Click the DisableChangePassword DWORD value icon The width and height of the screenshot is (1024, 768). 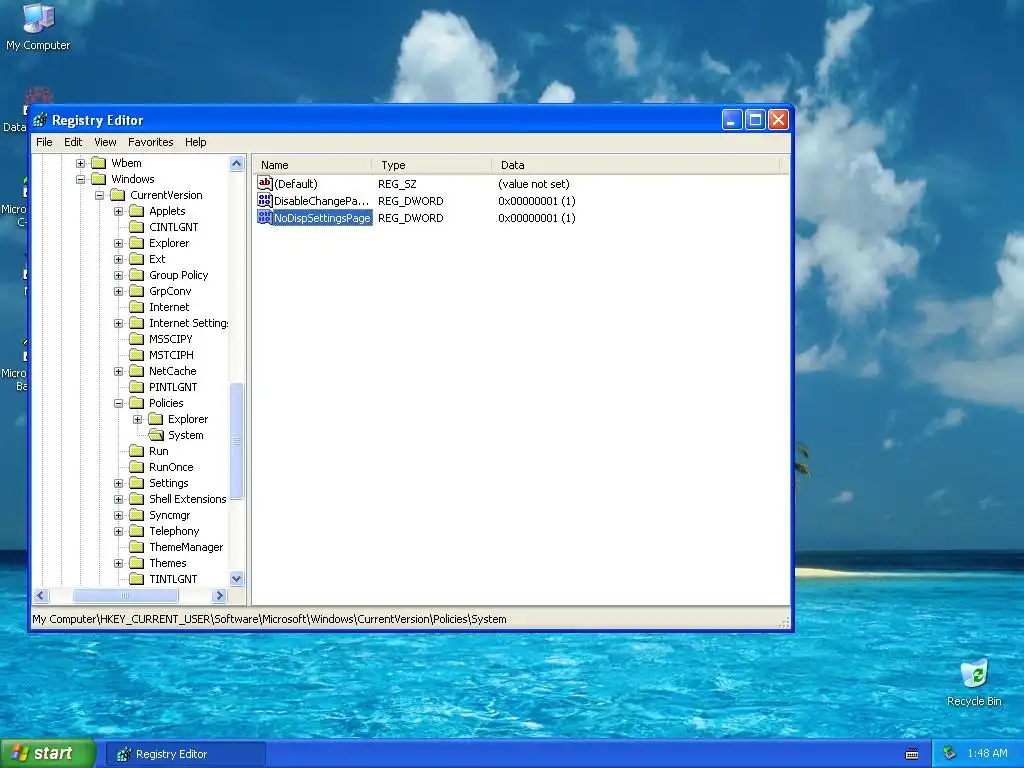264,200
